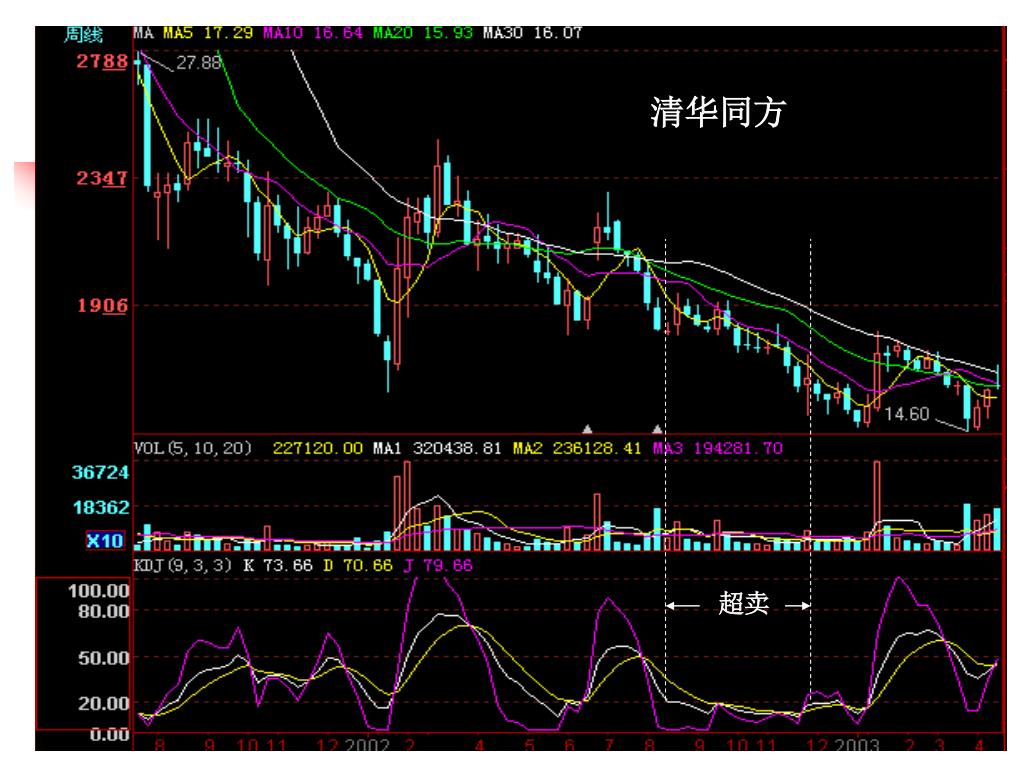This screenshot has height=768, width=1024.
Task: Click the 36724 volume axis label
Action: 101,472
